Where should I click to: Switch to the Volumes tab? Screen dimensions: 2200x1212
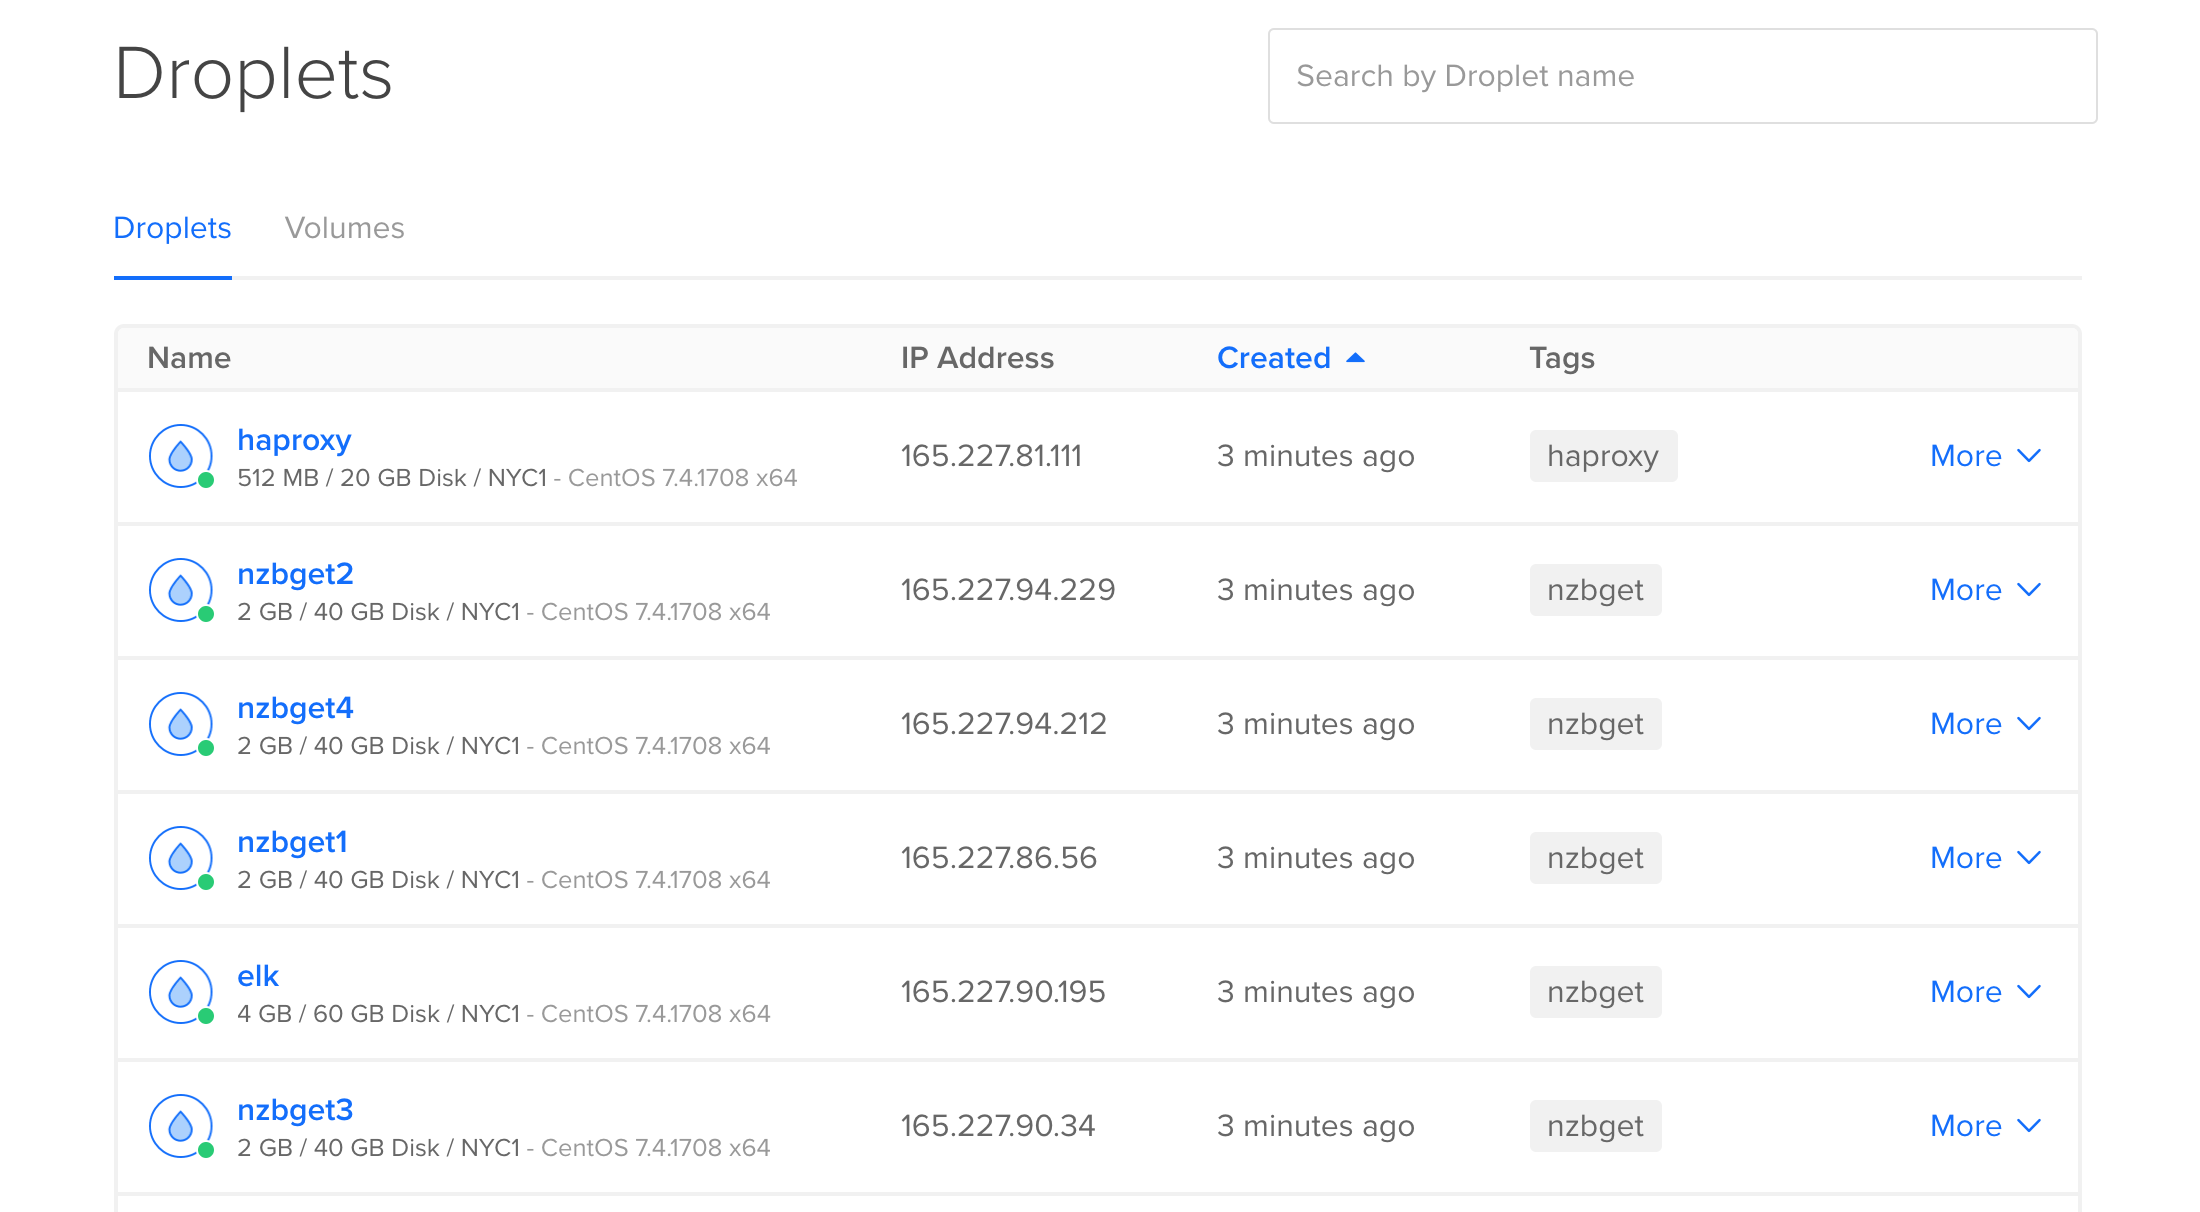344,228
